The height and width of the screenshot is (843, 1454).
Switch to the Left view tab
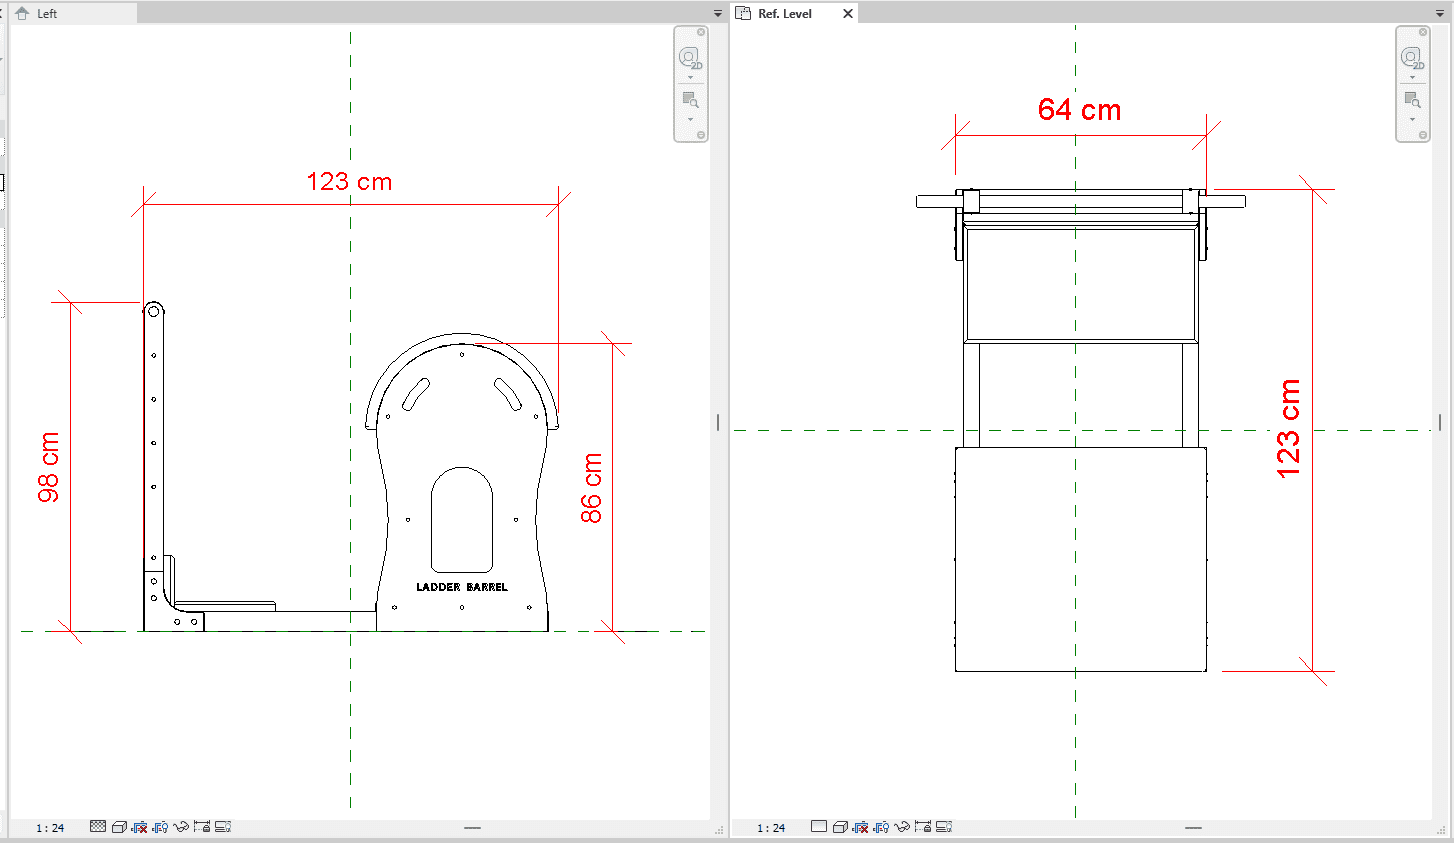[47, 14]
